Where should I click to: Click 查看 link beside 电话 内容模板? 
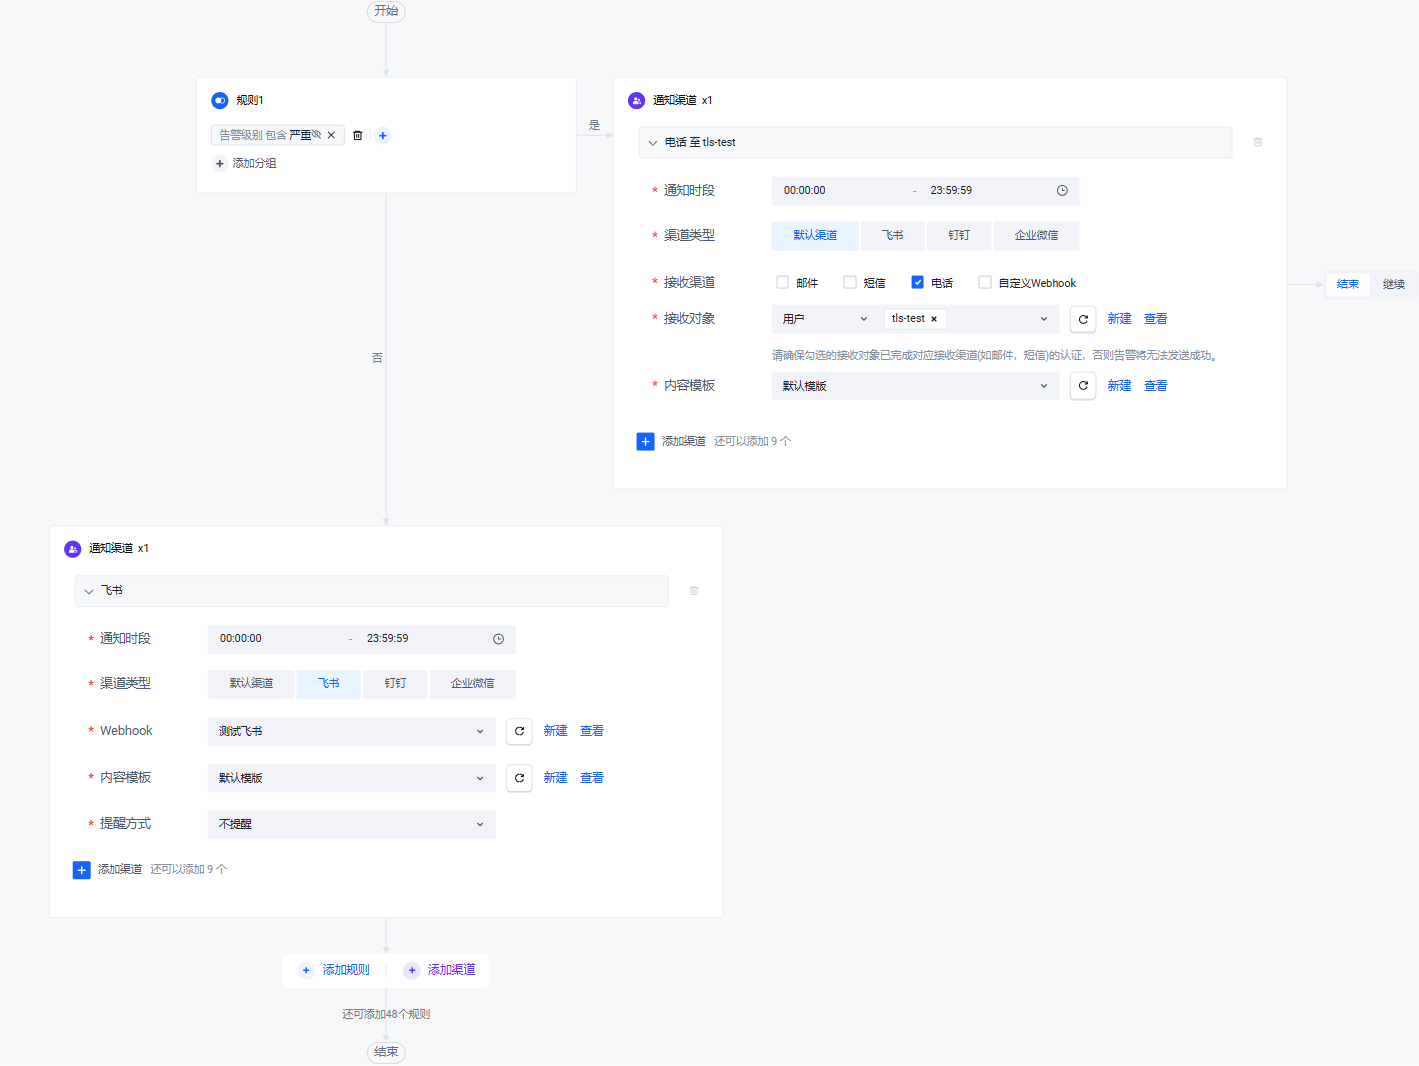[x=1156, y=386]
